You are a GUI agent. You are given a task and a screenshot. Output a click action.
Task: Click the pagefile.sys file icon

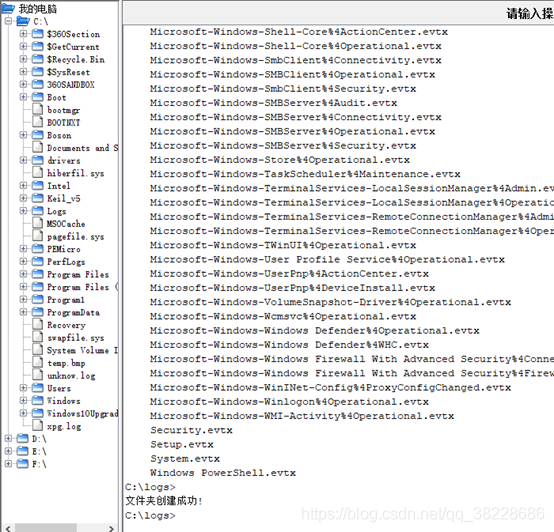[x=38, y=236]
